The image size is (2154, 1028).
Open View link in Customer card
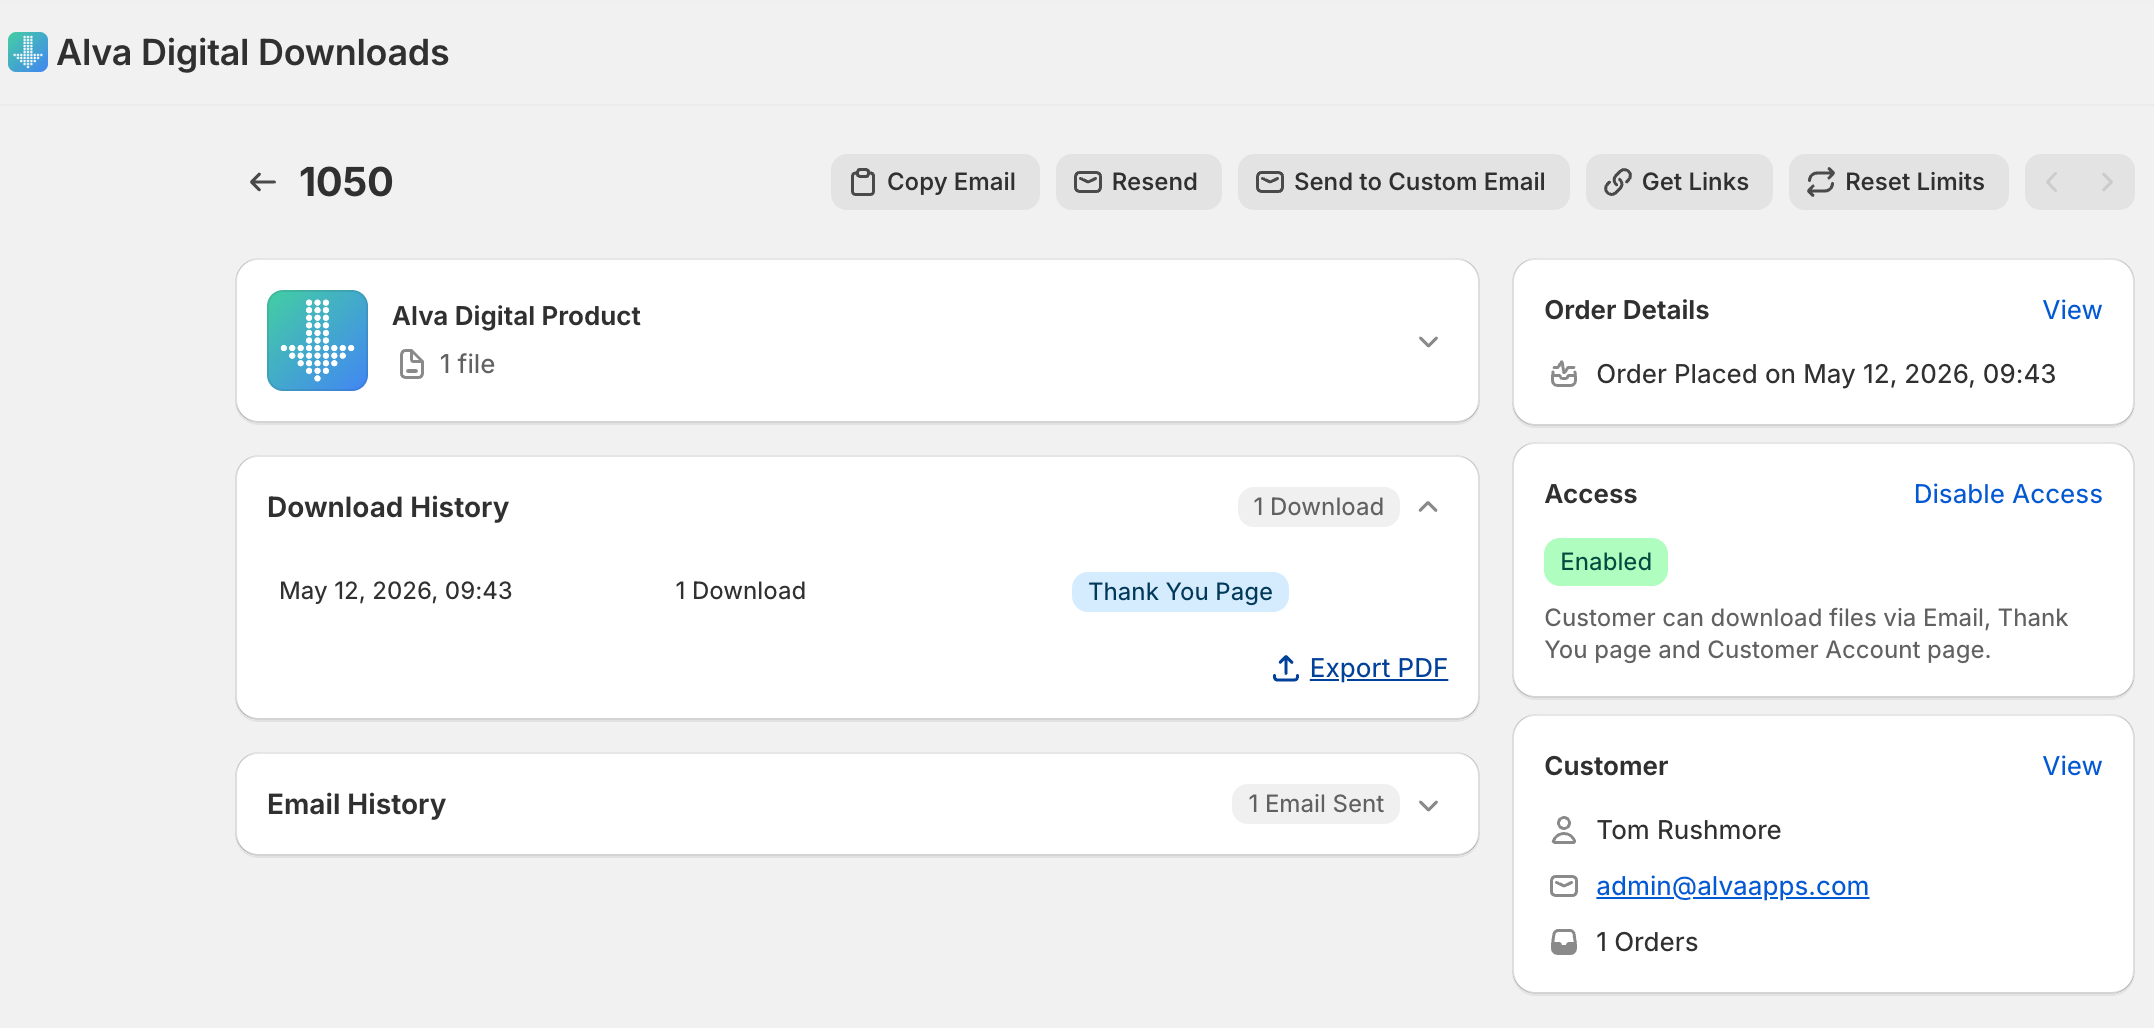point(2072,766)
